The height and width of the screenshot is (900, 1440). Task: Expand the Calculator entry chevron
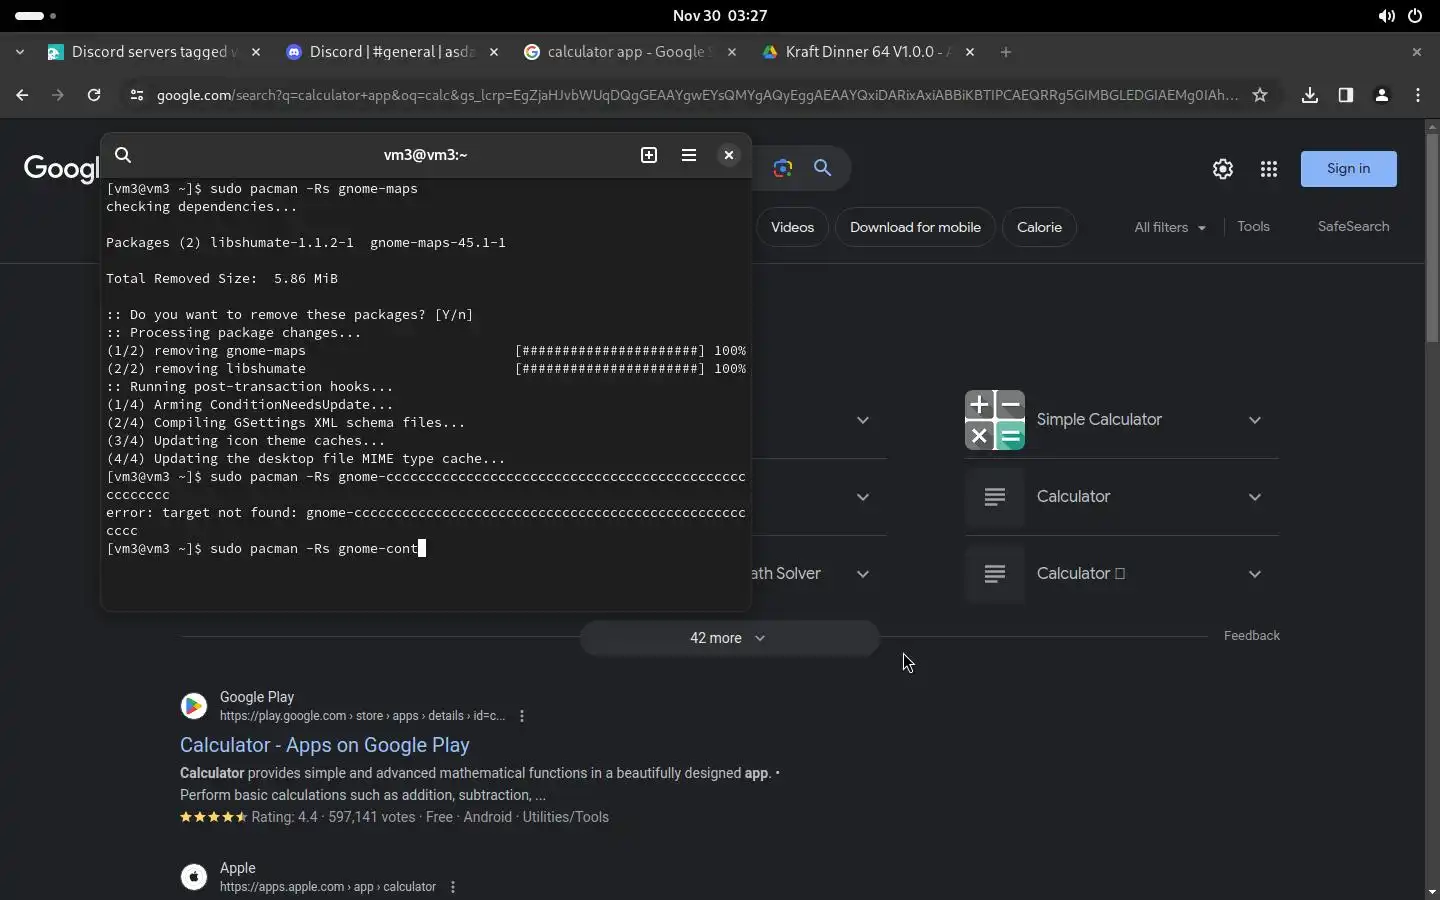pos(1255,497)
